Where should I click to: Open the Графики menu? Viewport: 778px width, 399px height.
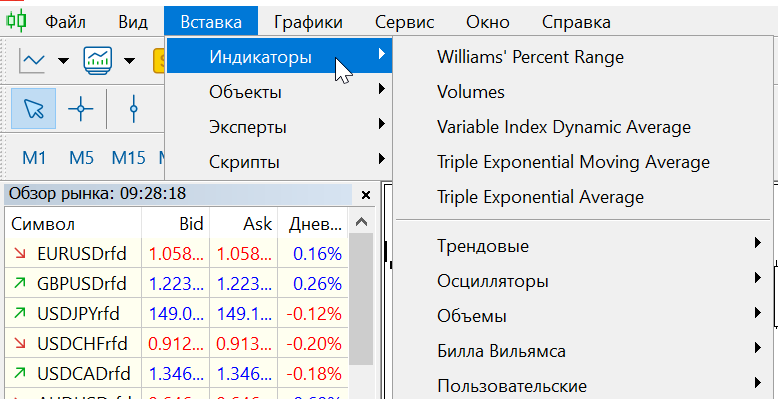pyautogui.click(x=308, y=22)
